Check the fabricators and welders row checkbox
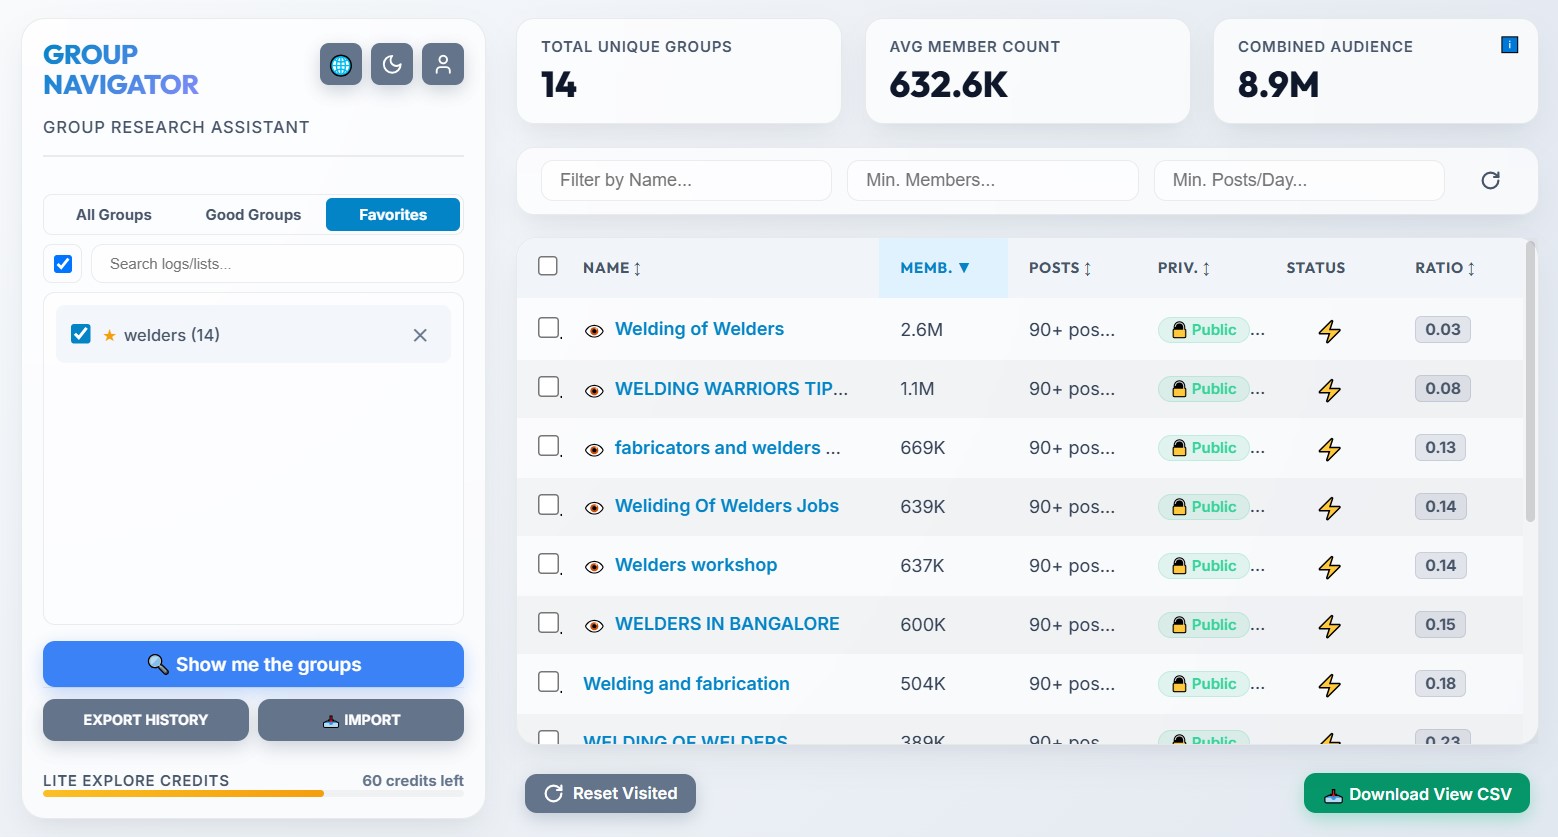This screenshot has height=837, width=1558. pyautogui.click(x=548, y=445)
